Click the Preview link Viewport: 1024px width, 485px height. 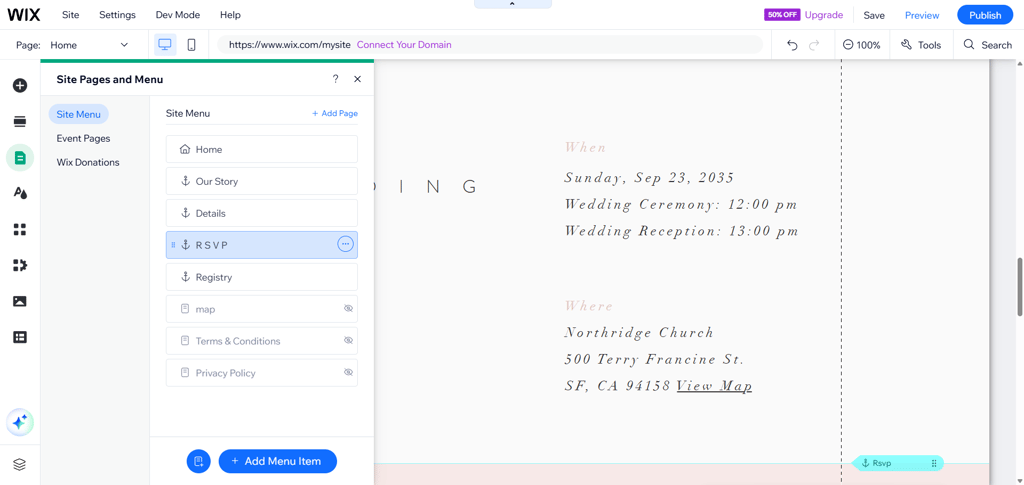click(921, 15)
